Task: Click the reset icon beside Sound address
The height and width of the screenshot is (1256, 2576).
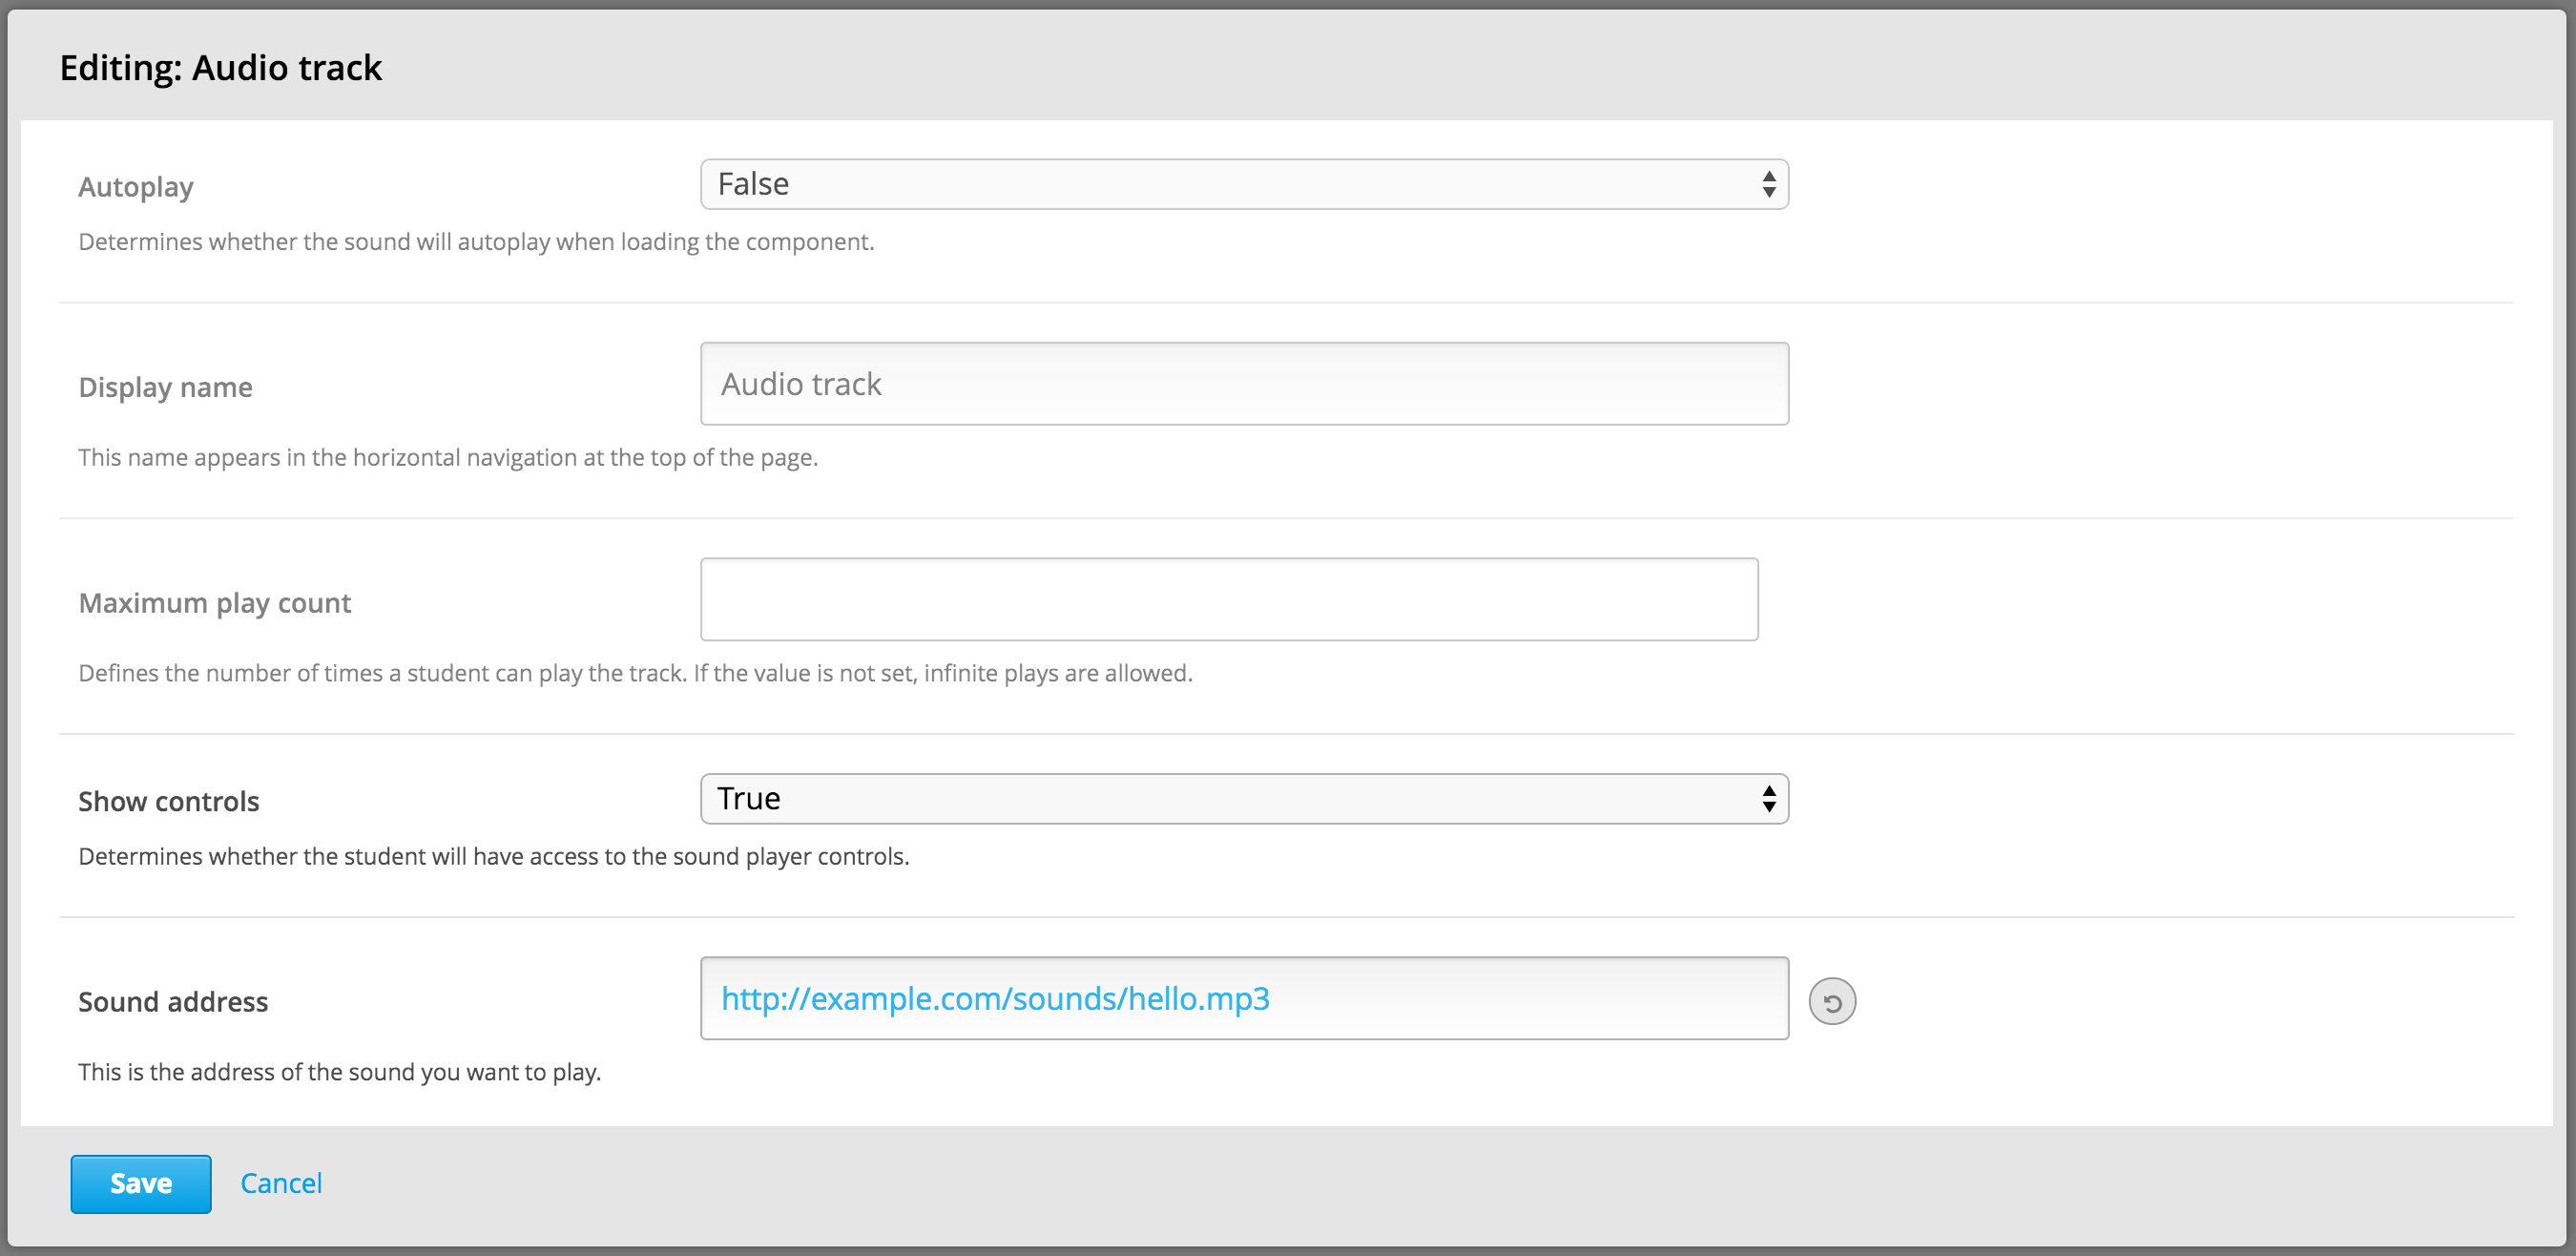Action: click(1831, 1002)
